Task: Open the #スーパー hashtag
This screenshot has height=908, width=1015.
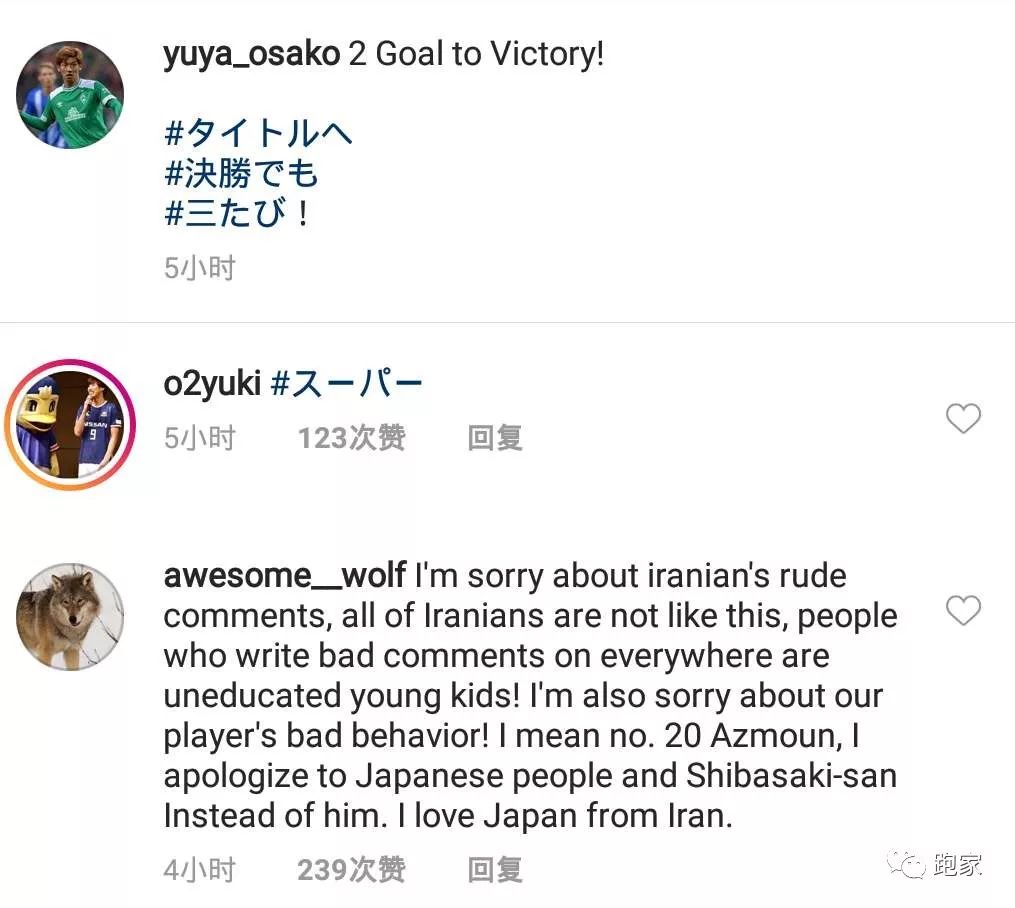Action: [x=347, y=384]
